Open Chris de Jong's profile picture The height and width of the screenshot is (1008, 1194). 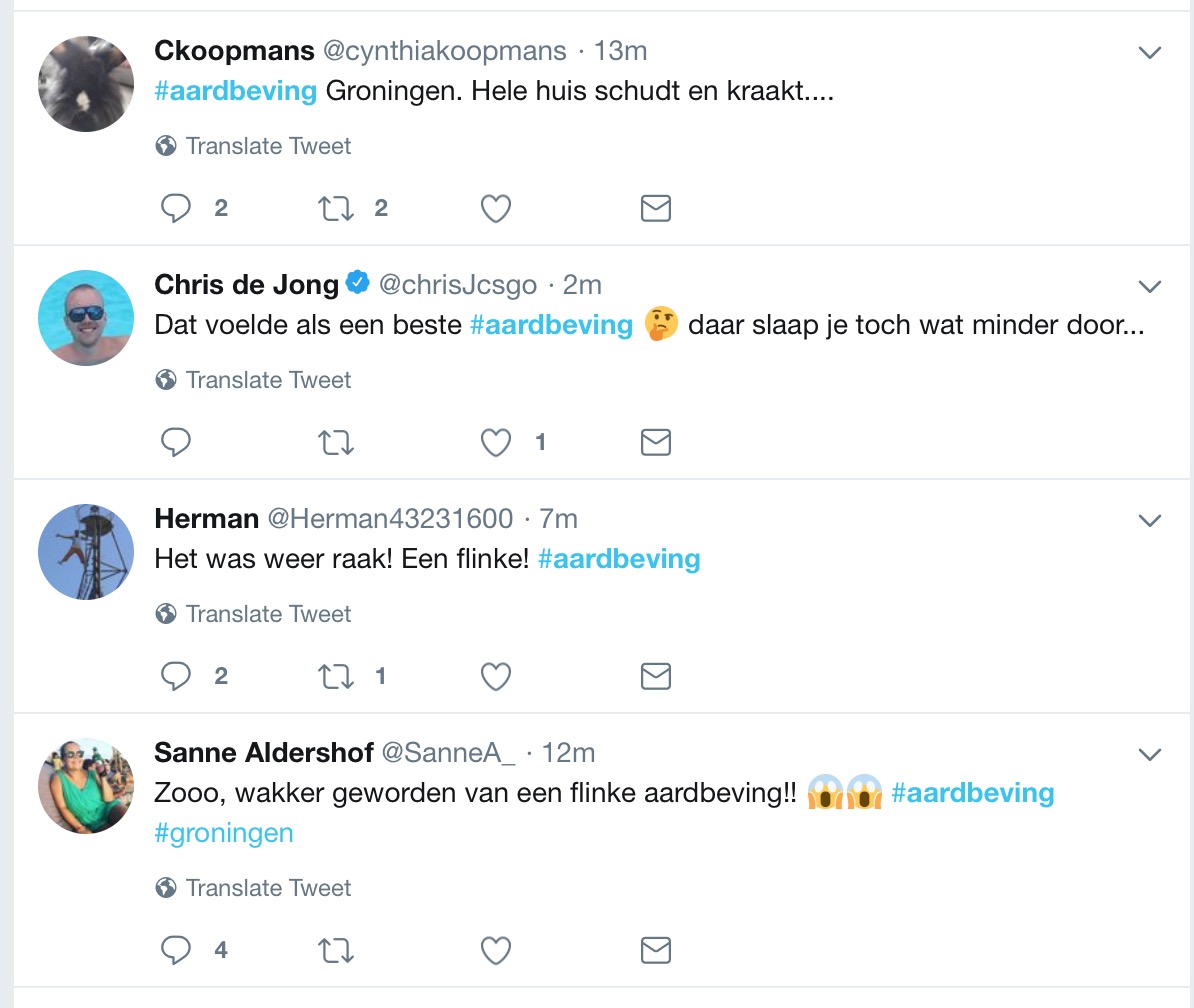tap(86, 318)
